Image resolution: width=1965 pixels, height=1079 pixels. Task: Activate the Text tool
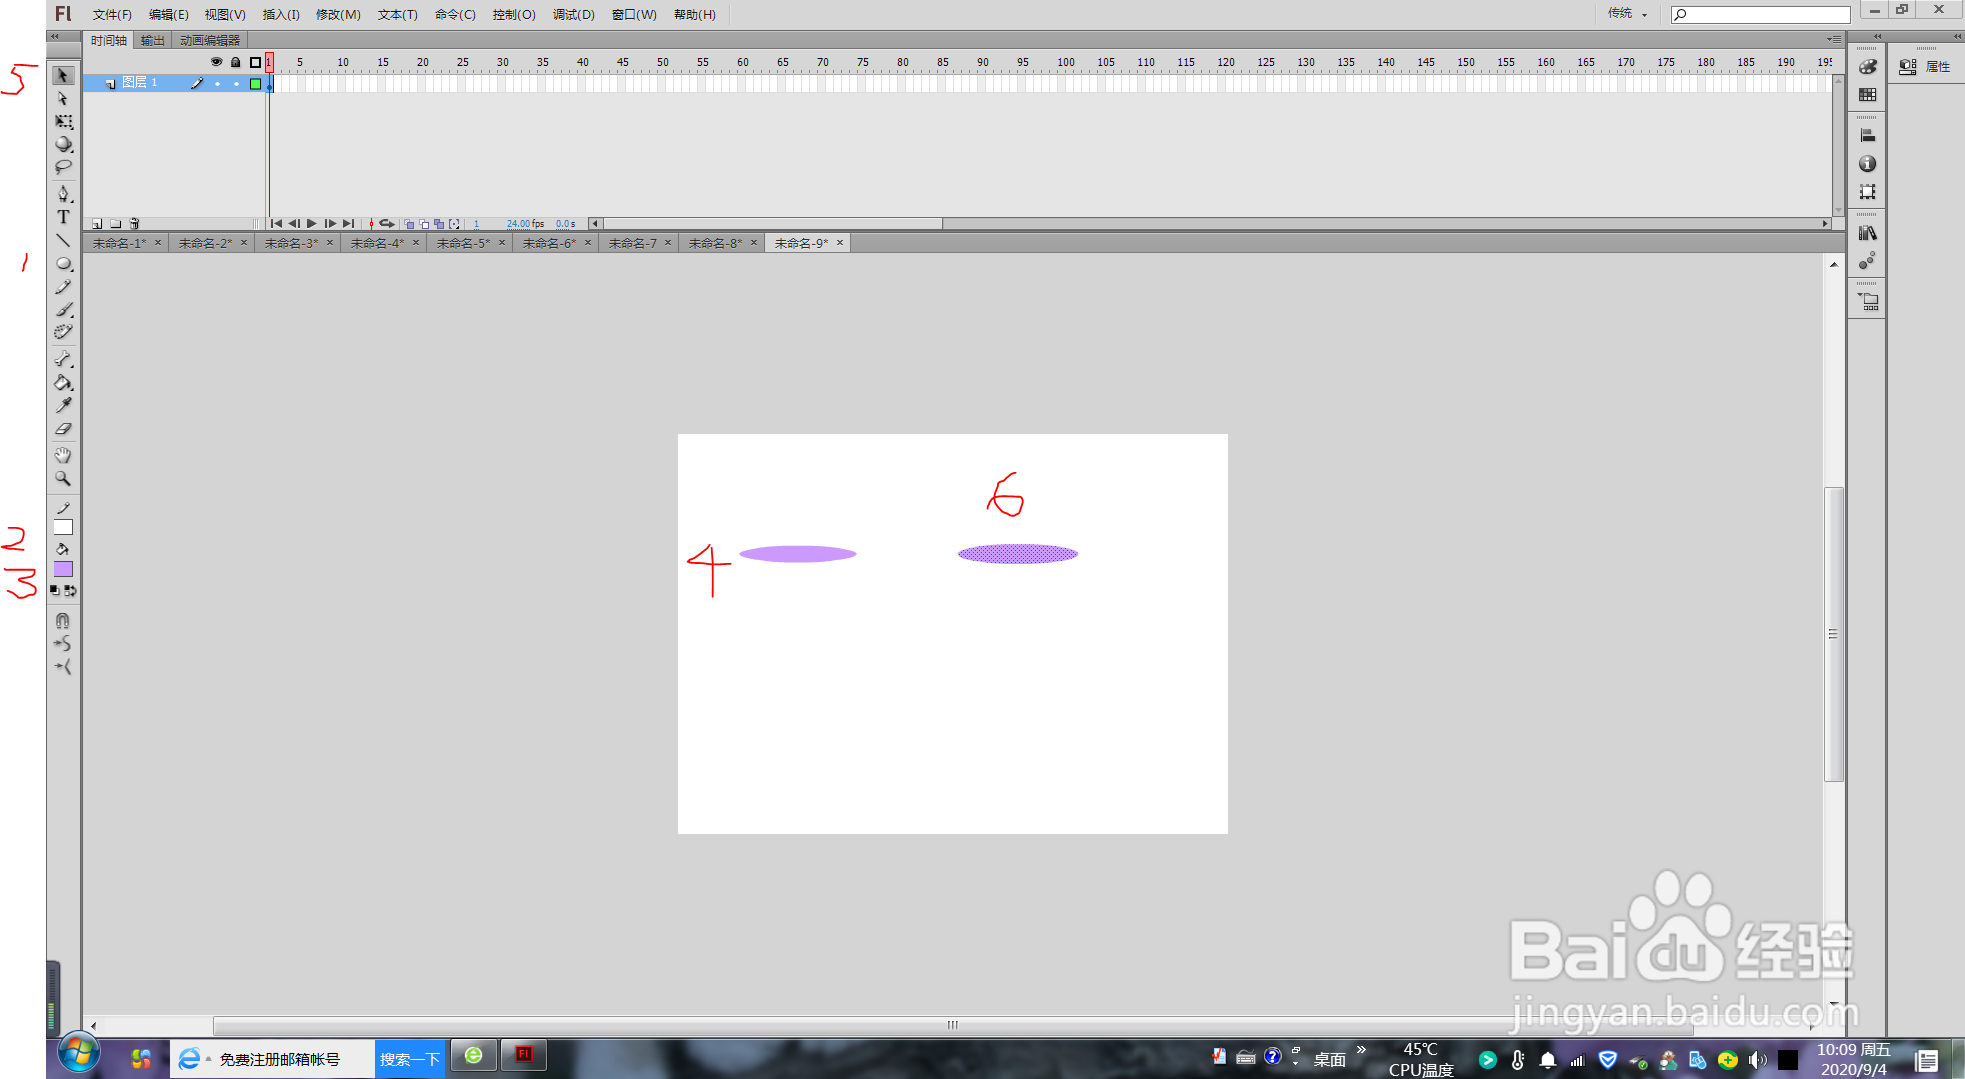(x=63, y=218)
